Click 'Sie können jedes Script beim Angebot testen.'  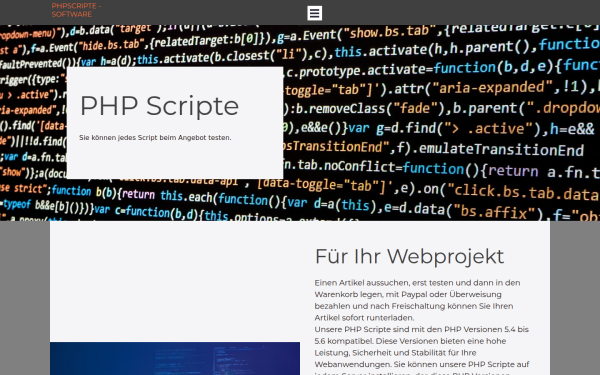[155, 137]
